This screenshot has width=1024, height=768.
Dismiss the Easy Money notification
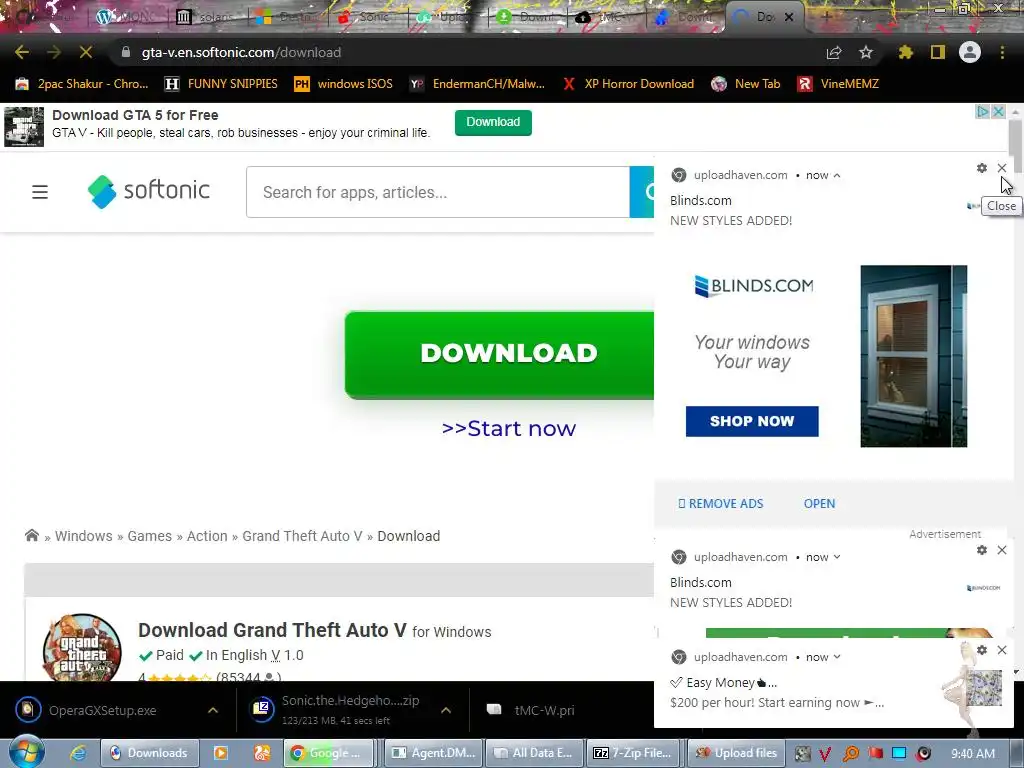(x=1002, y=650)
